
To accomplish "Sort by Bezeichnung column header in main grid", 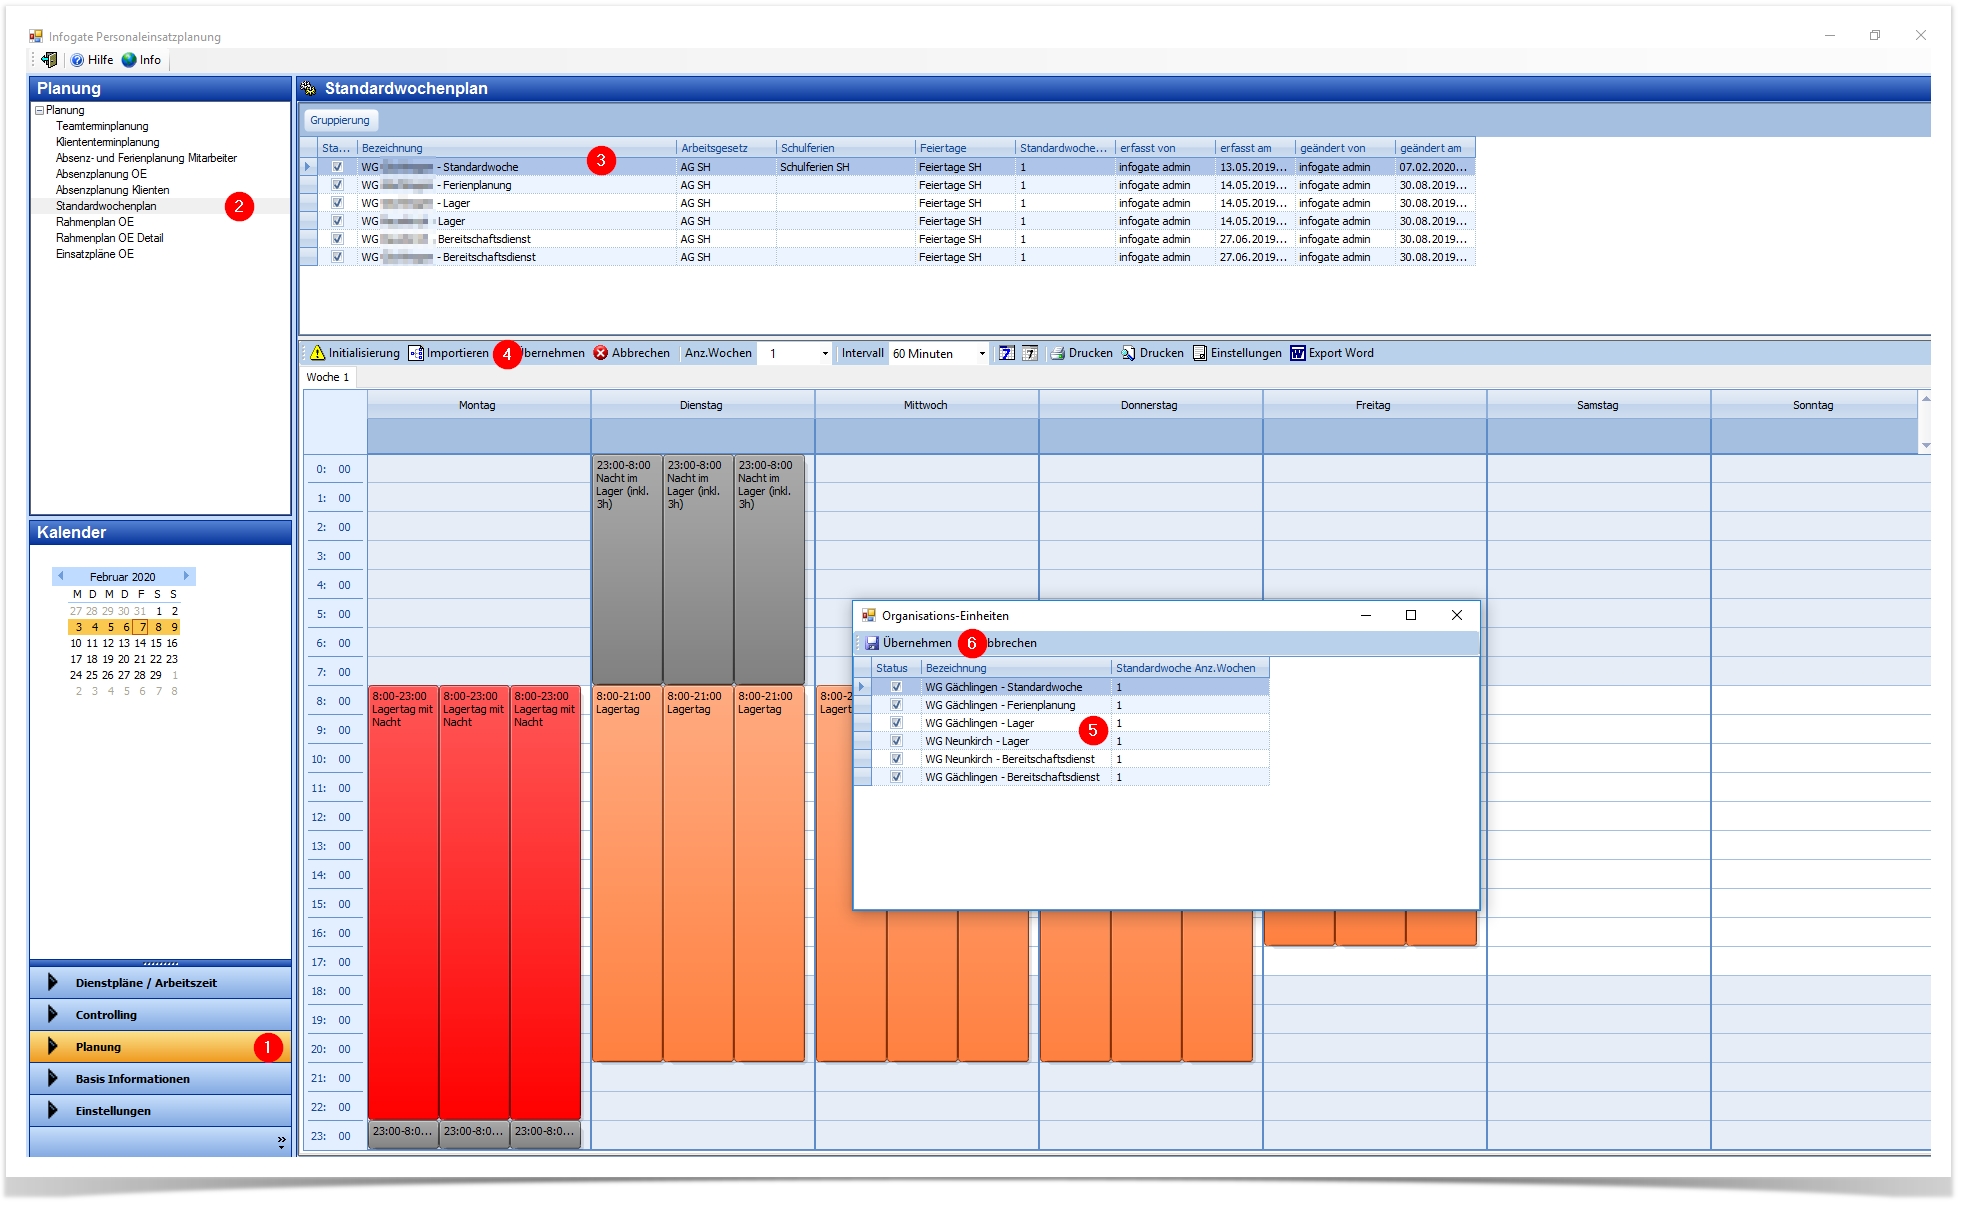I will (x=516, y=148).
